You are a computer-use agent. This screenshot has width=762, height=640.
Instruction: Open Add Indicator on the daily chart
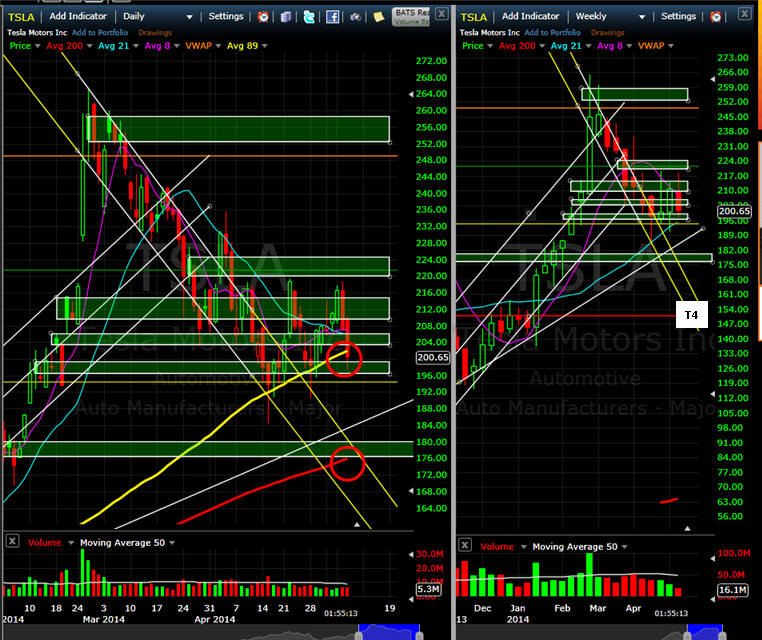[78, 16]
